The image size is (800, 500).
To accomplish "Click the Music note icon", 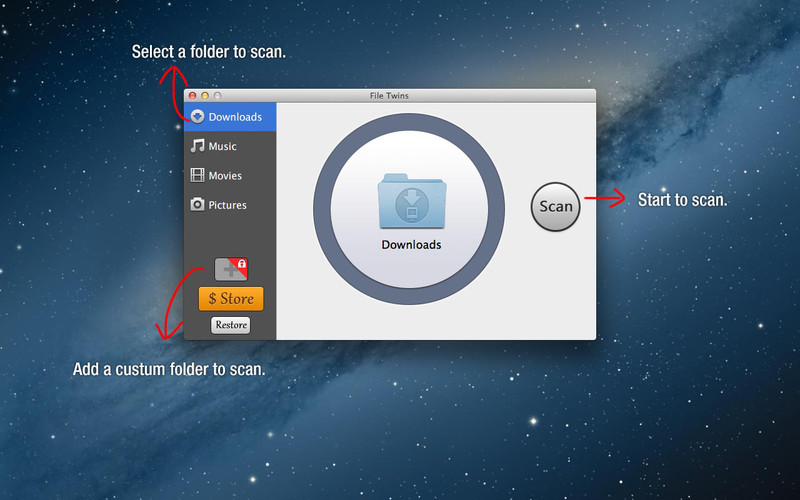I will coord(197,146).
